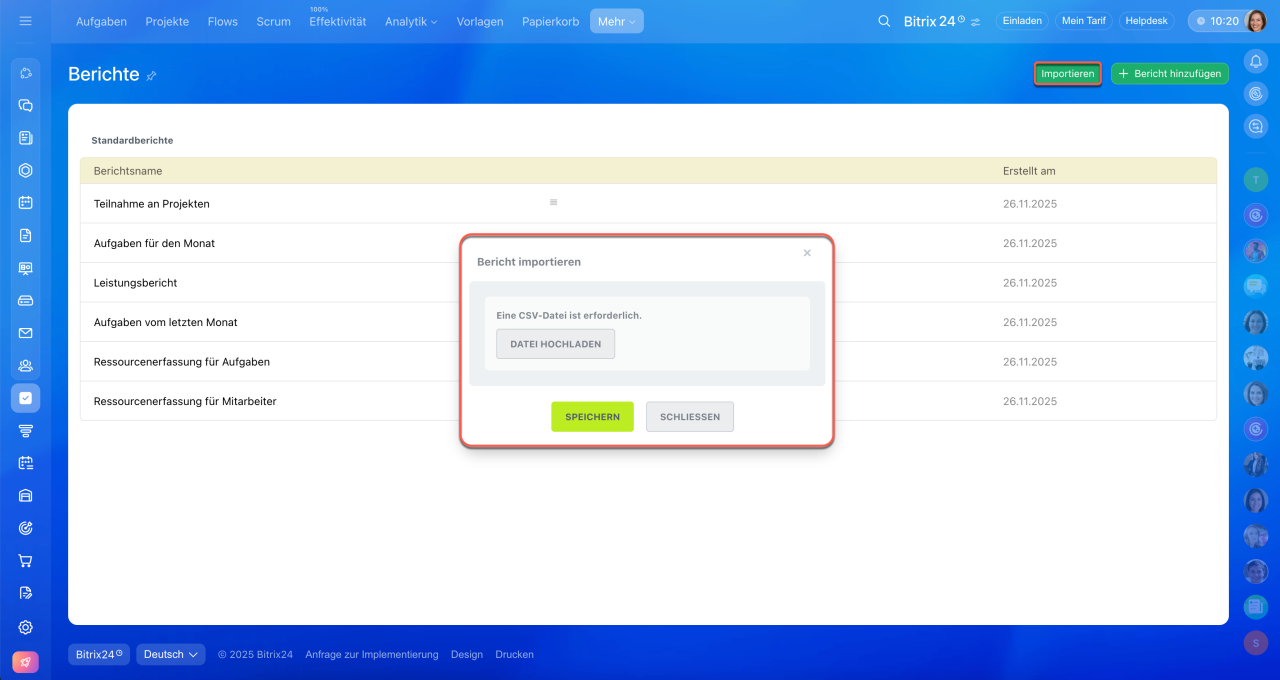The image size is (1280, 680).
Task: Click the 10:20 work time clock
Action: pyautogui.click(x=1216, y=21)
